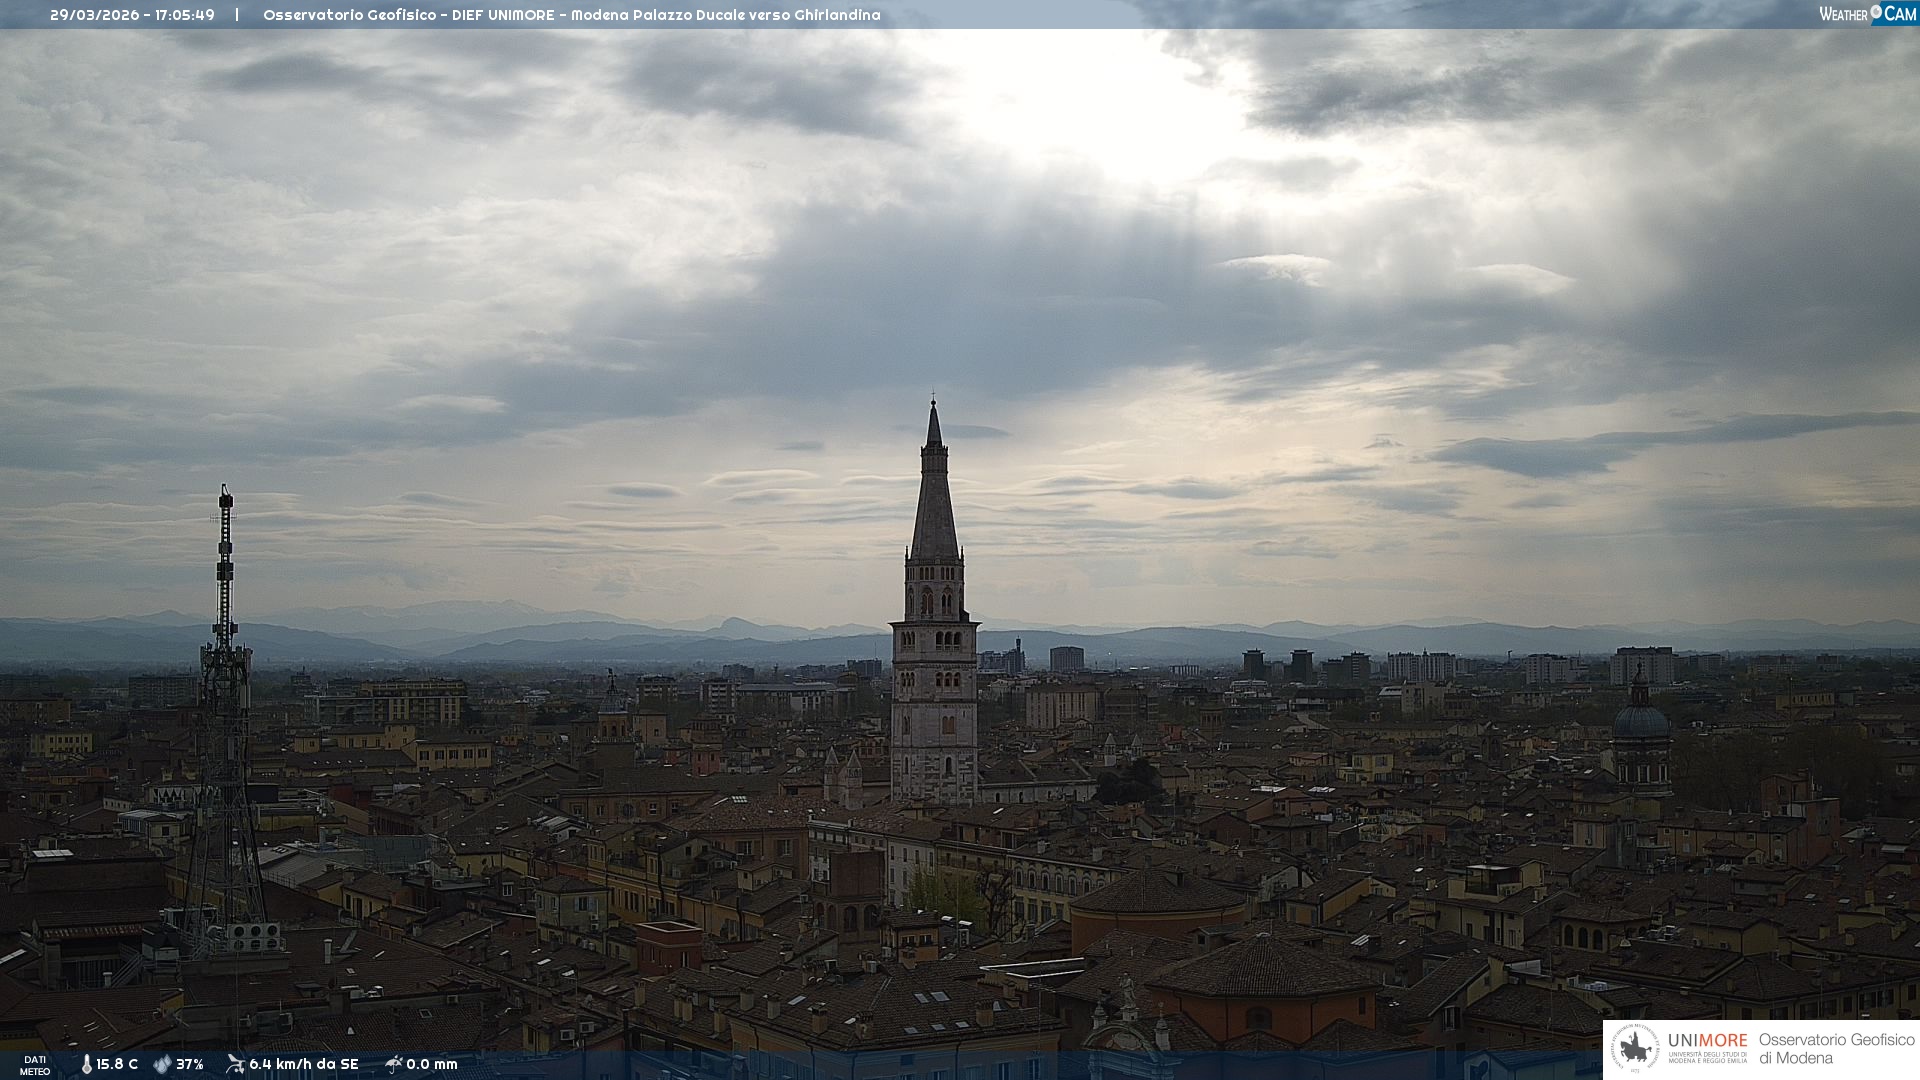Viewport: 1920px width, 1080px height.
Task: Click Osservatorio Geofisico di Modena text
Action: 1836,1048
